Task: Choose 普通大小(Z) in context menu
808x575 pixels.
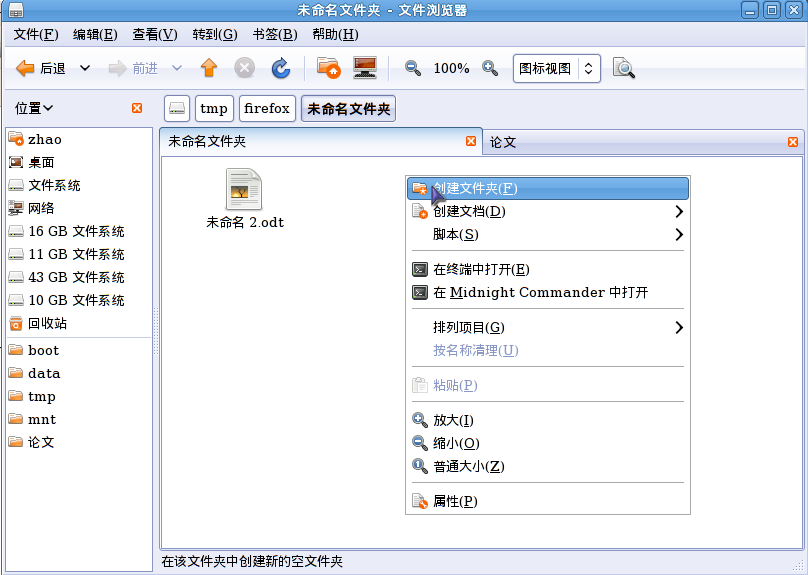Action: pyautogui.click(x=548, y=466)
